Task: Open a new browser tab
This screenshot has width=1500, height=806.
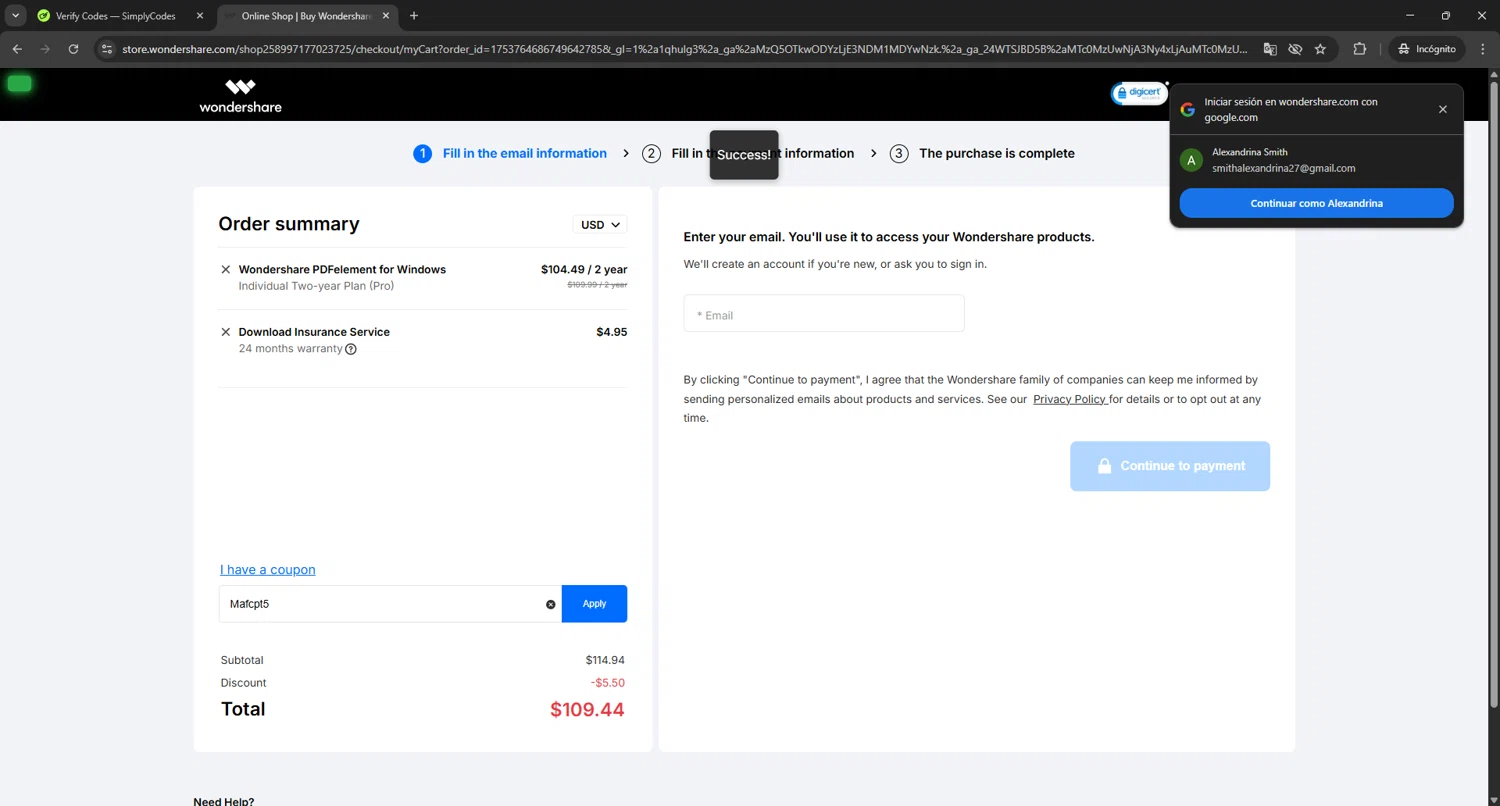Action: [x=414, y=16]
